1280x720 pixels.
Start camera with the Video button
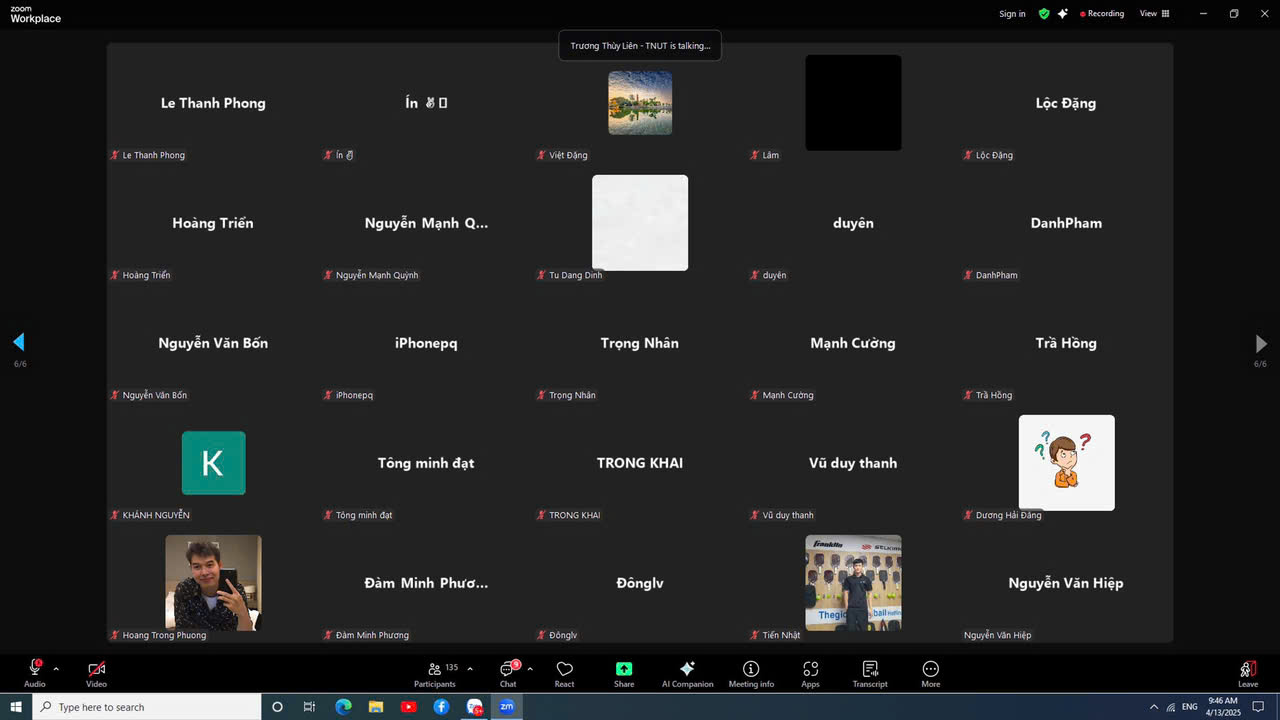click(x=96, y=673)
